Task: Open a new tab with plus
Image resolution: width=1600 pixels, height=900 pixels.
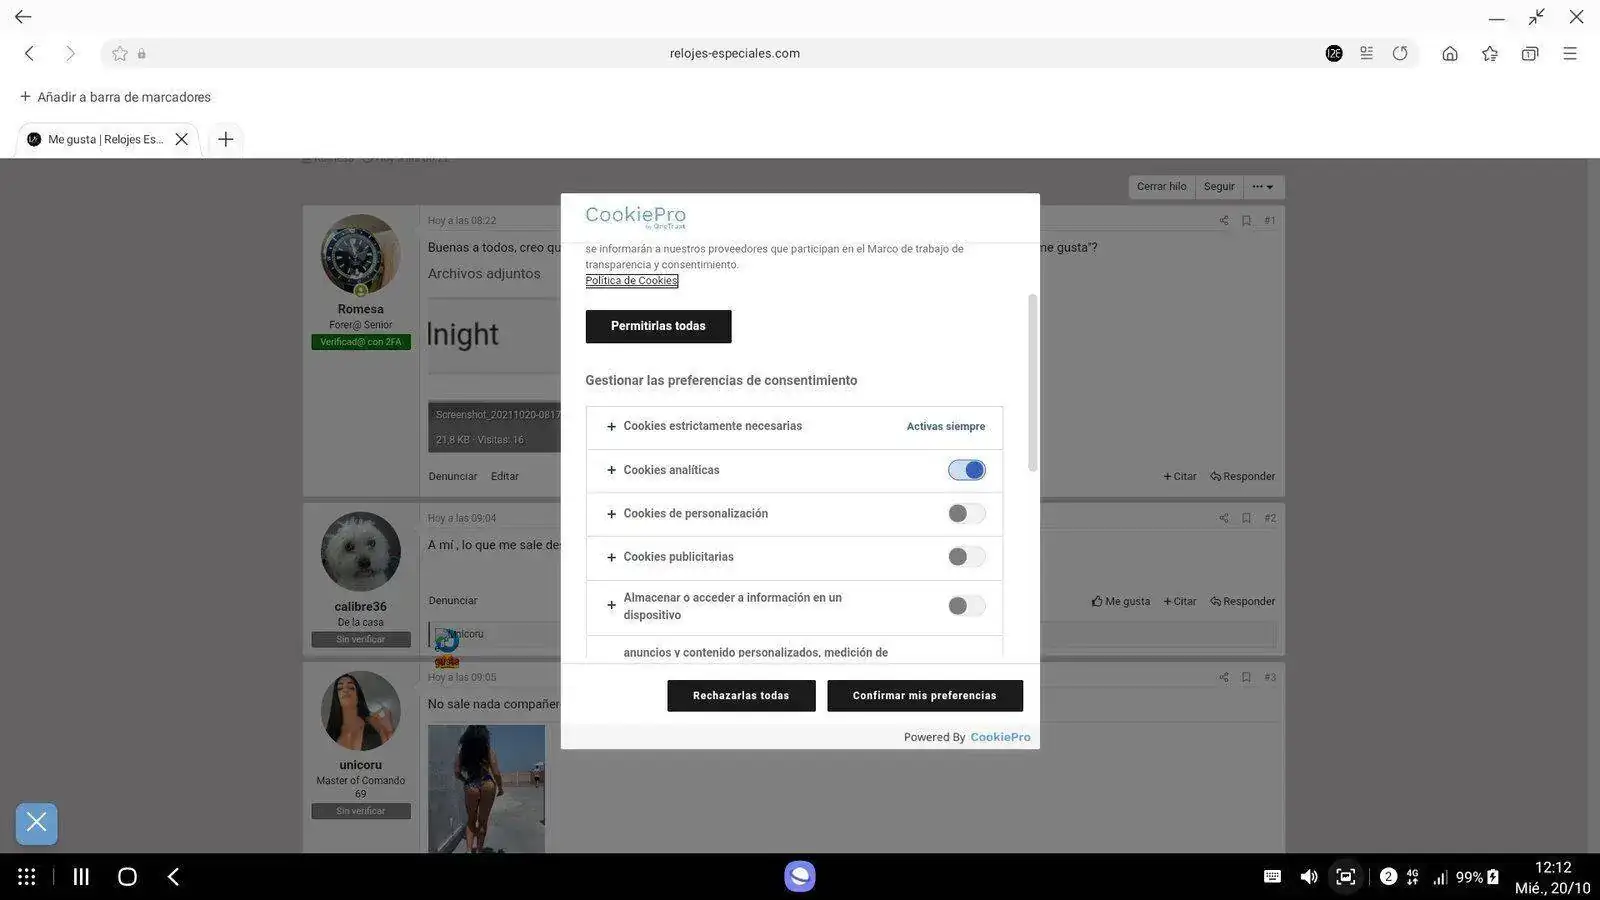Action: click(226, 139)
